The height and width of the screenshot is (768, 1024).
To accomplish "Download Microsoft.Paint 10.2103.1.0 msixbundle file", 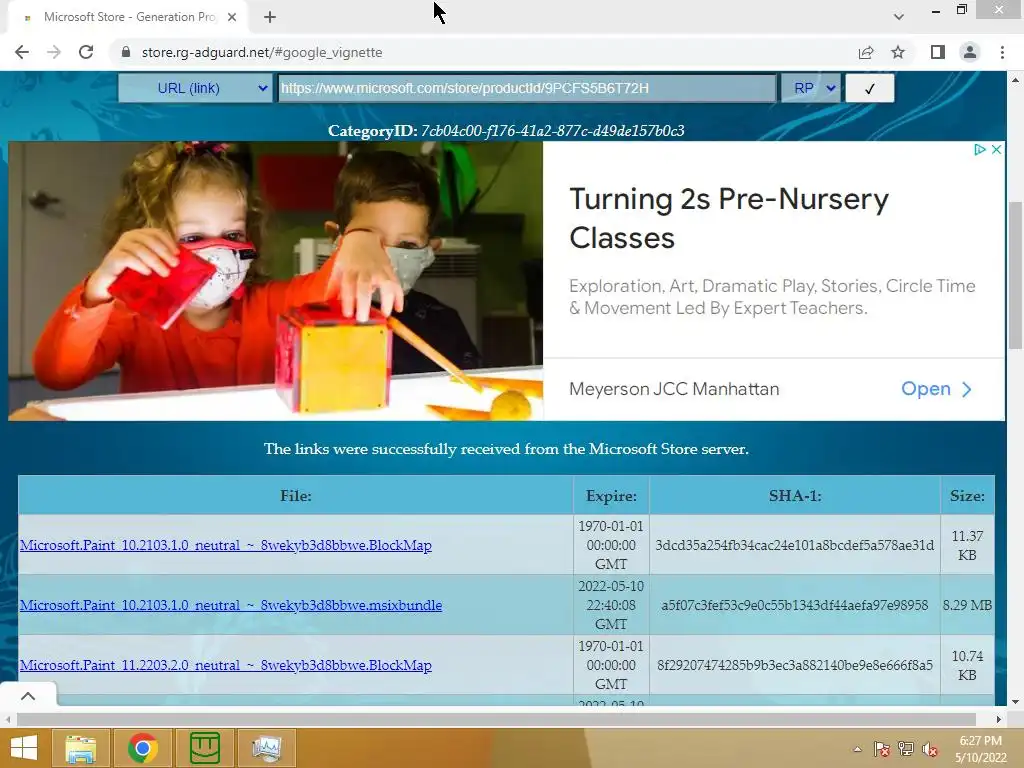I will (231, 605).
